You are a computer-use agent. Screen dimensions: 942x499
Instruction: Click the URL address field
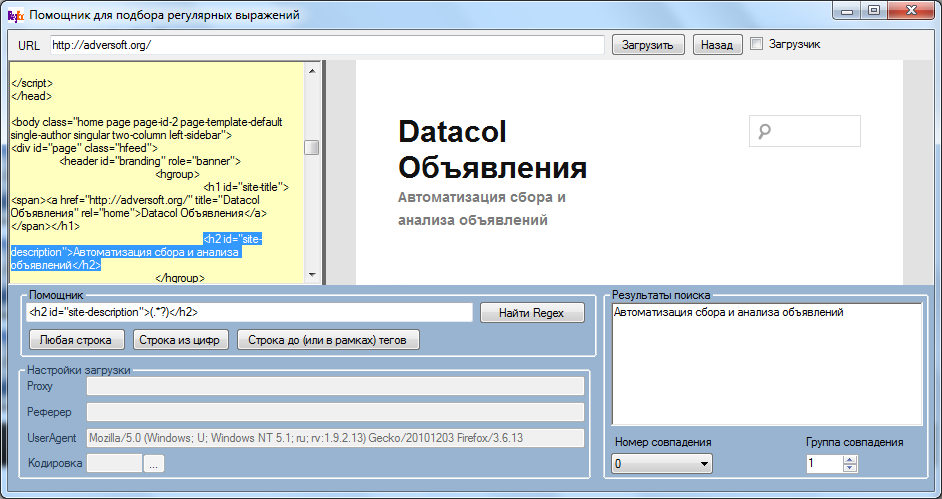pyautogui.click(x=326, y=45)
